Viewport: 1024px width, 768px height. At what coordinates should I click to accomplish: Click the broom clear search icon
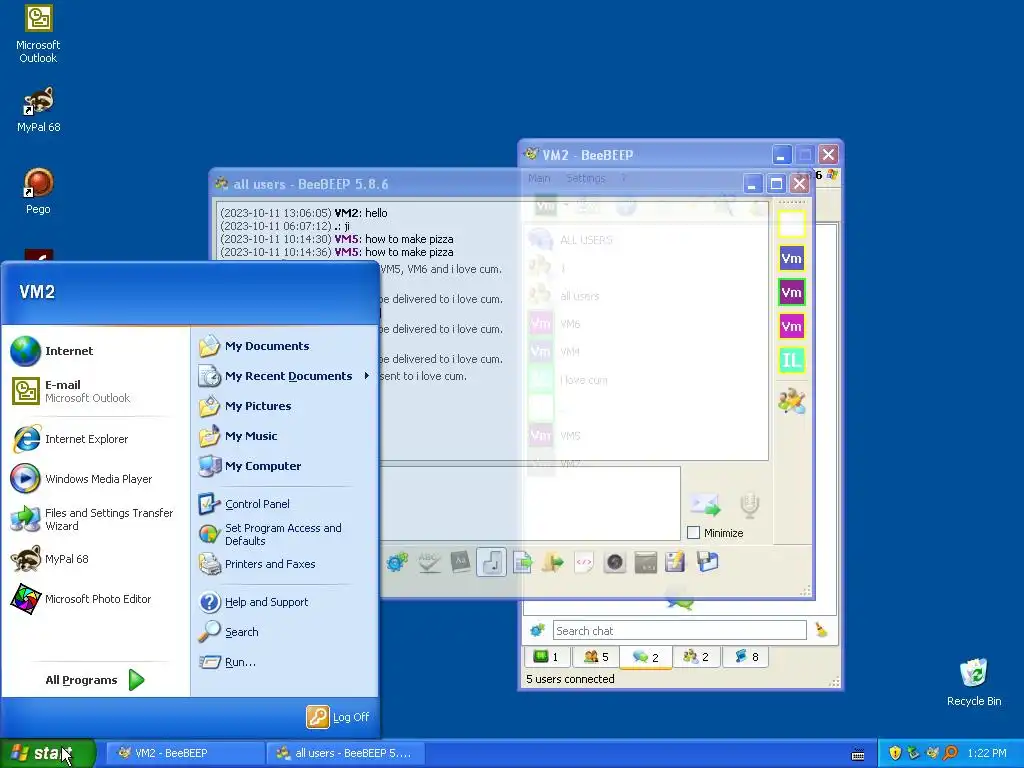coord(821,630)
